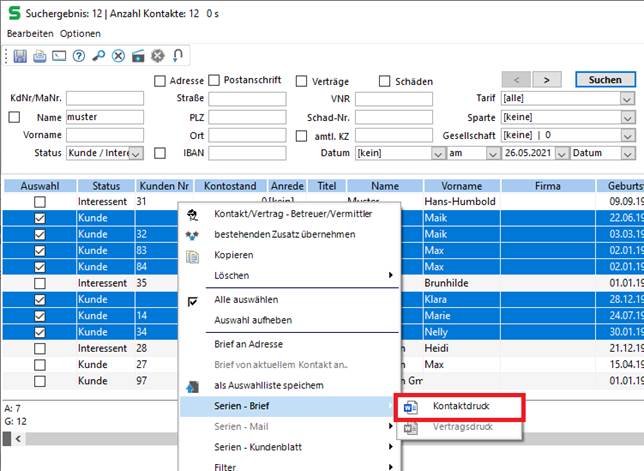Click the circled X cancel icon
This screenshot has width=644, height=471.
pos(119,55)
